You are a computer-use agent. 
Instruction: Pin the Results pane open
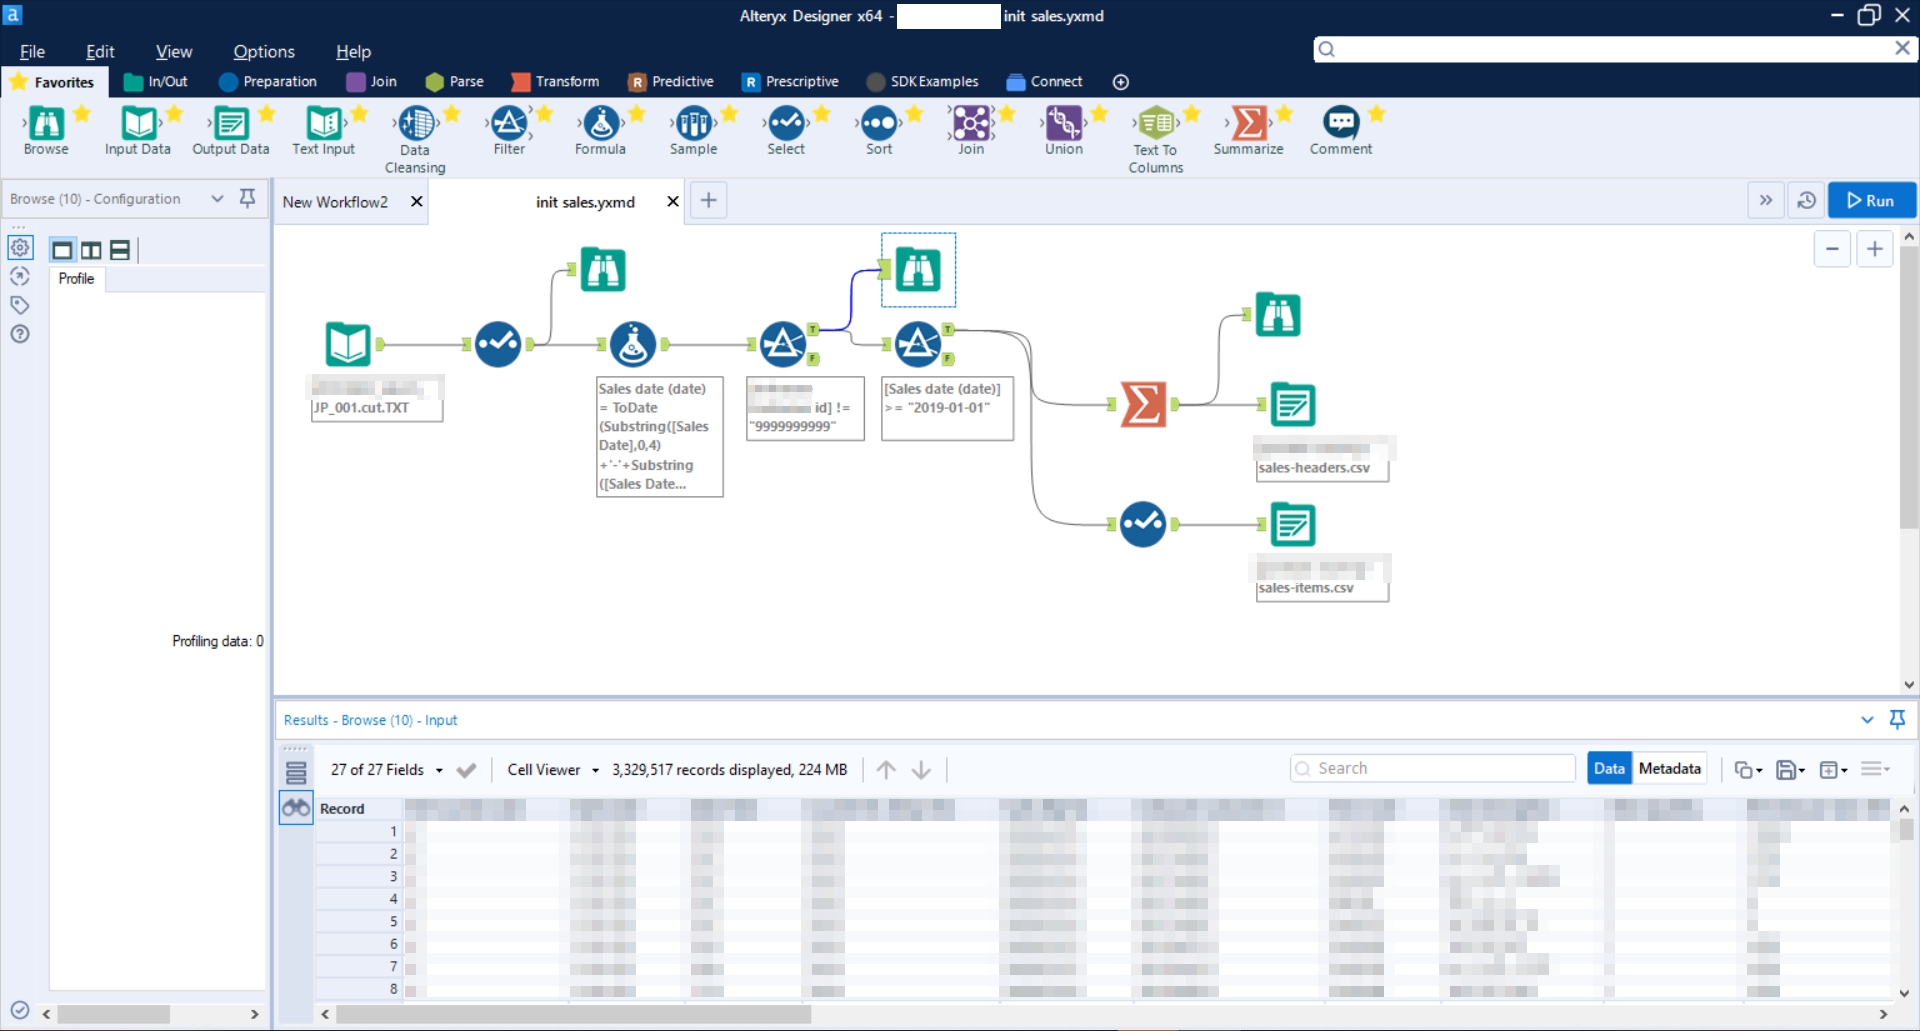[x=1897, y=720]
